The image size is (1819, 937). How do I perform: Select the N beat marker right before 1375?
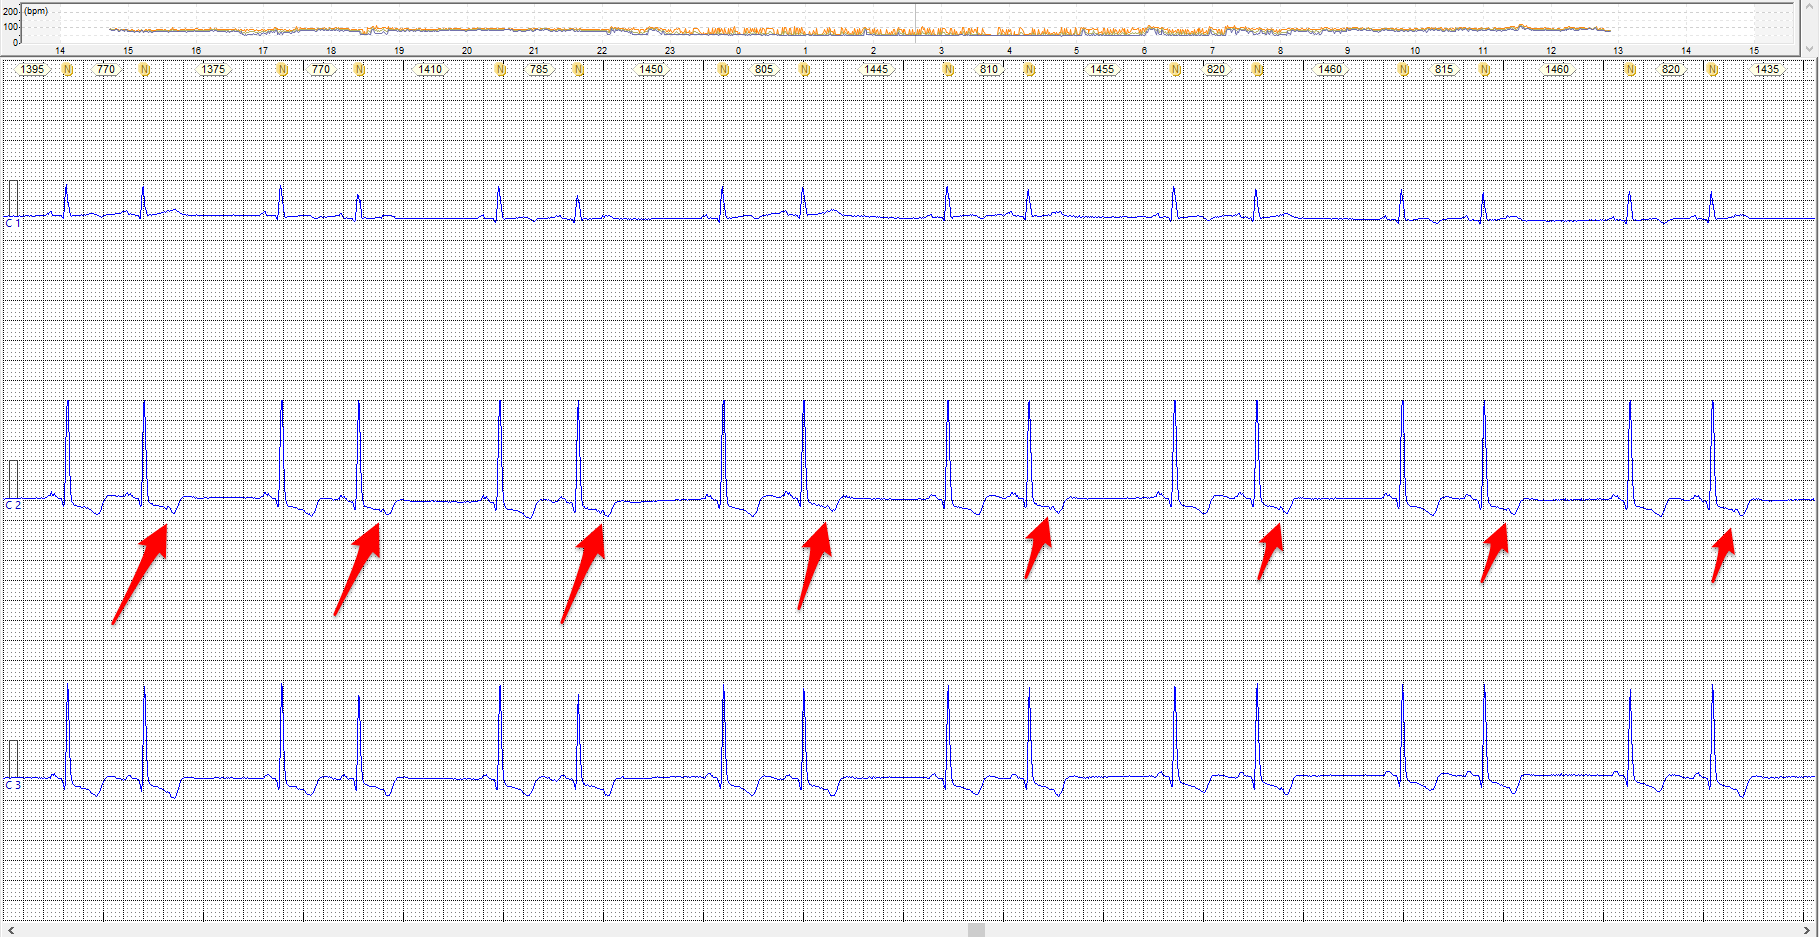tap(145, 69)
